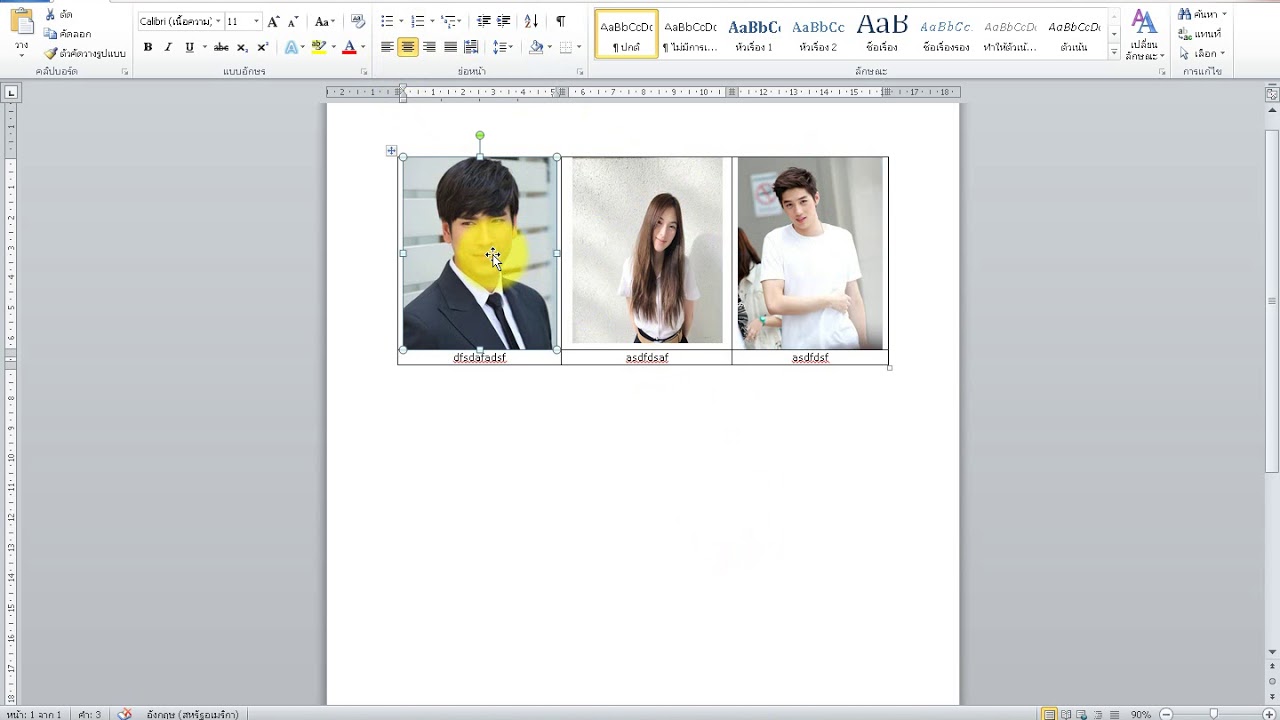This screenshot has height=720, width=1280.
Task: Click the Replace (แทนที่) icon
Action: point(1184,34)
